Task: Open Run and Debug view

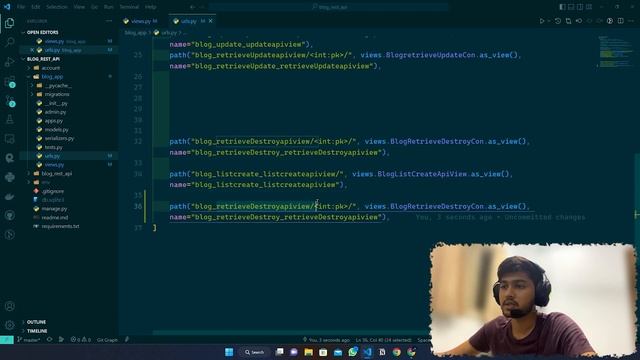Action: [x=9, y=62]
